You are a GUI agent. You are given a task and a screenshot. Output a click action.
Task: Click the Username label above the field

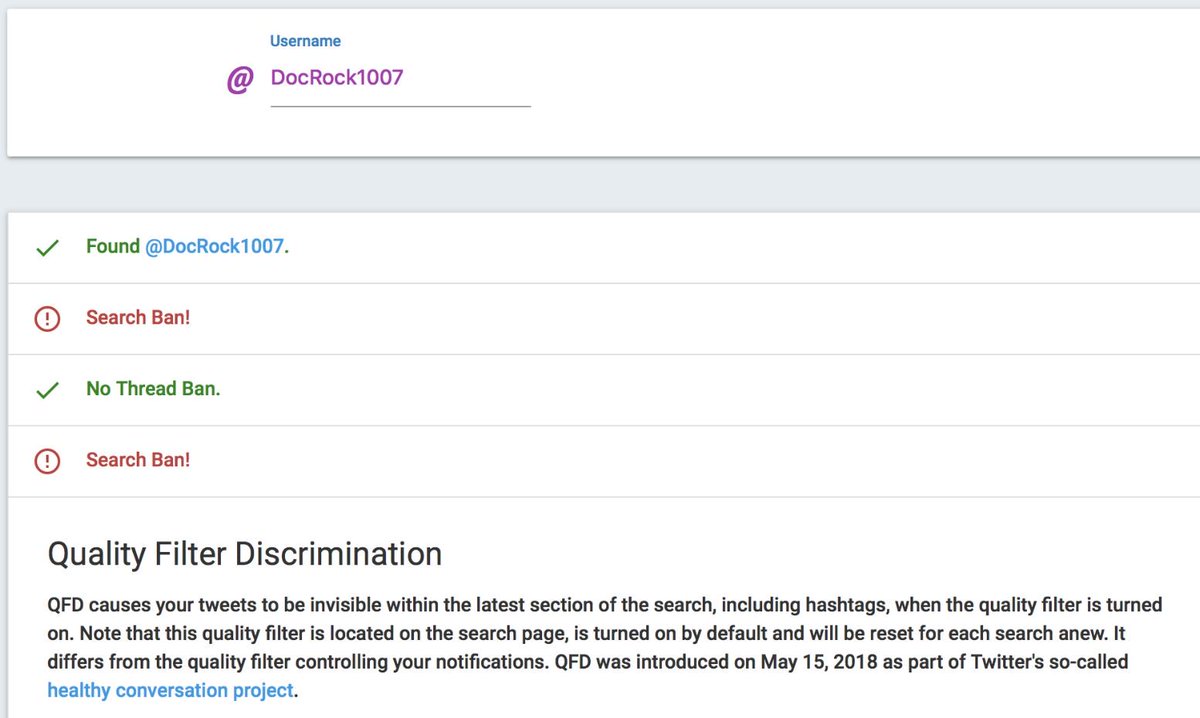[x=305, y=41]
